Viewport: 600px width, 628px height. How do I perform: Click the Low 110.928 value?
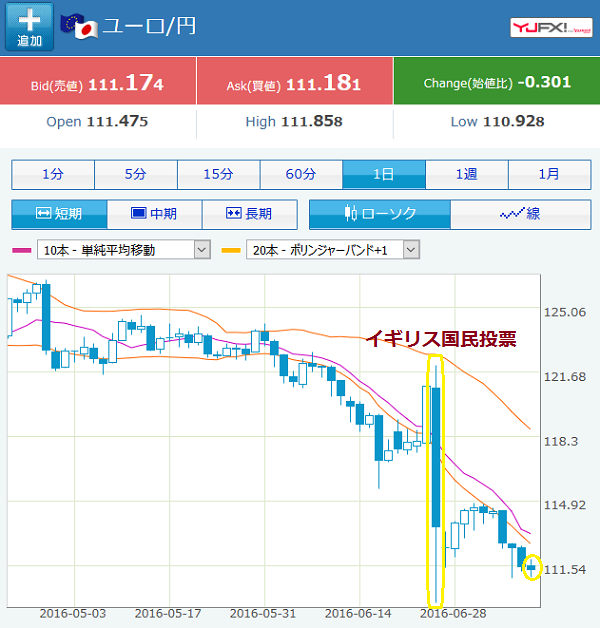pyautogui.click(x=497, y=122)
